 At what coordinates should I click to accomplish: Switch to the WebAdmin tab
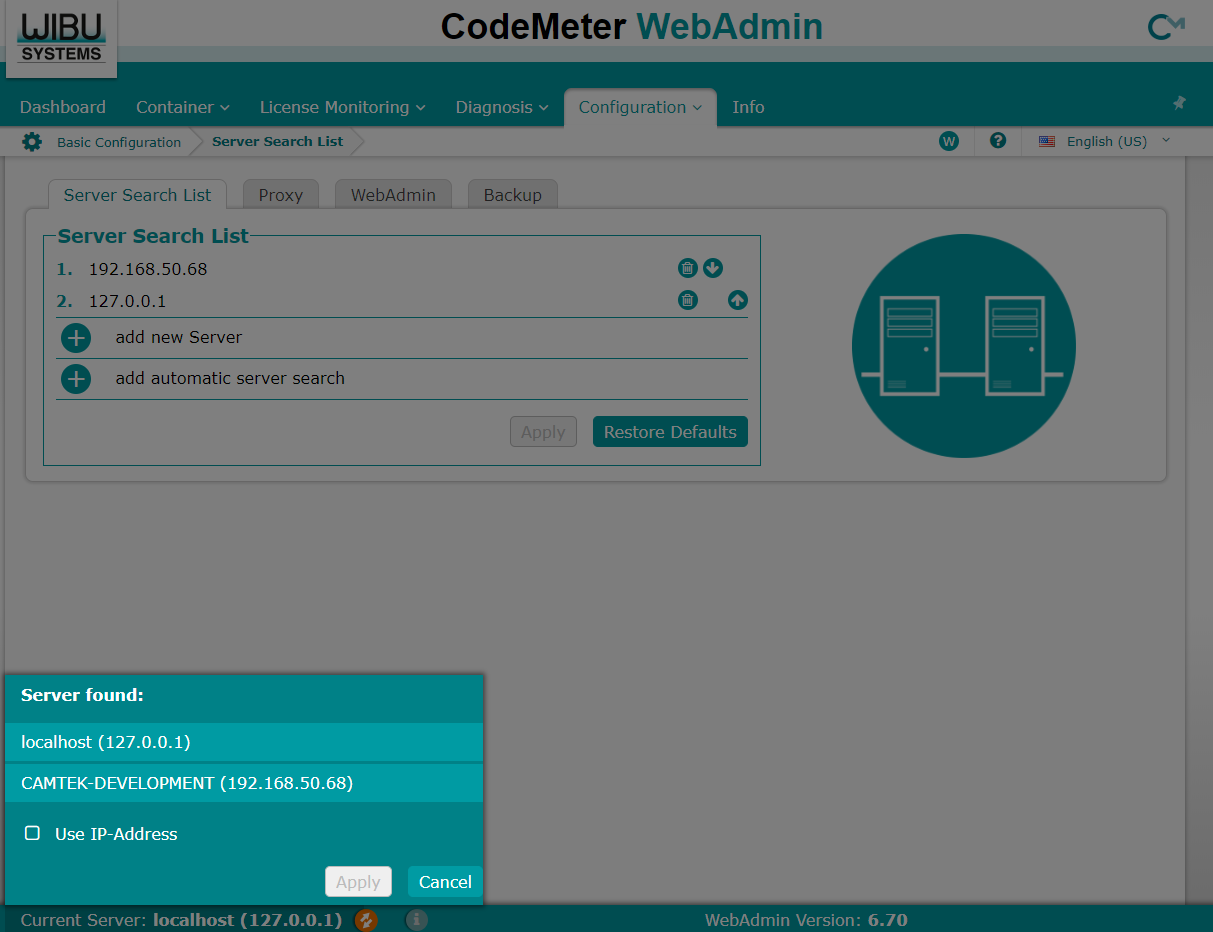(393, 195)
